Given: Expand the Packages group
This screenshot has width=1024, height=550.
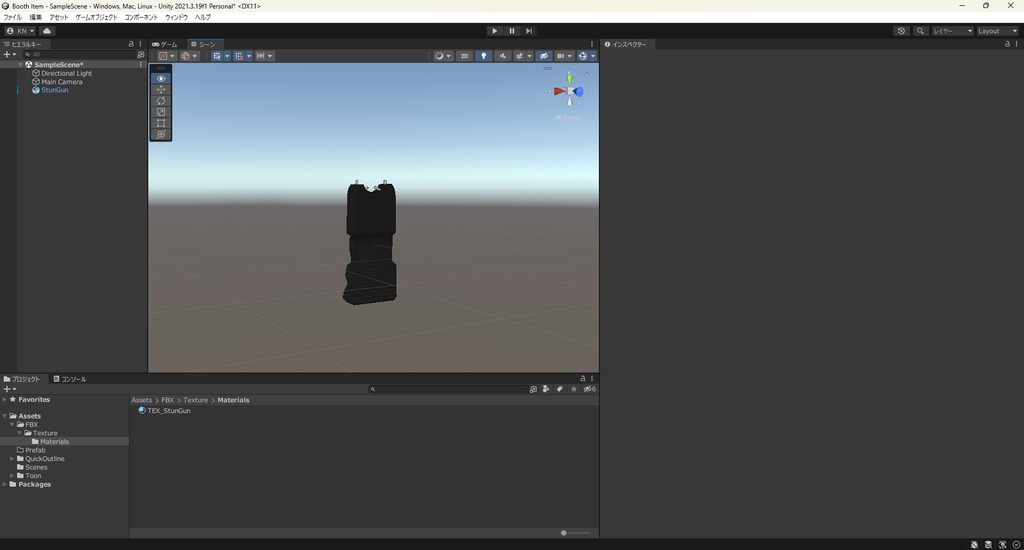Looking at the screenshot, I should pos(5,484).
